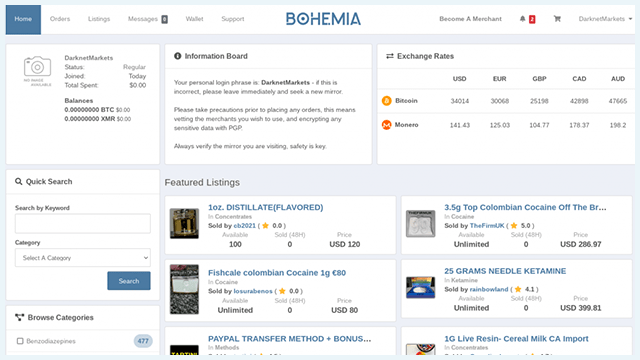
Task: Open the shopping cart icon
Action: coord(557,19)
